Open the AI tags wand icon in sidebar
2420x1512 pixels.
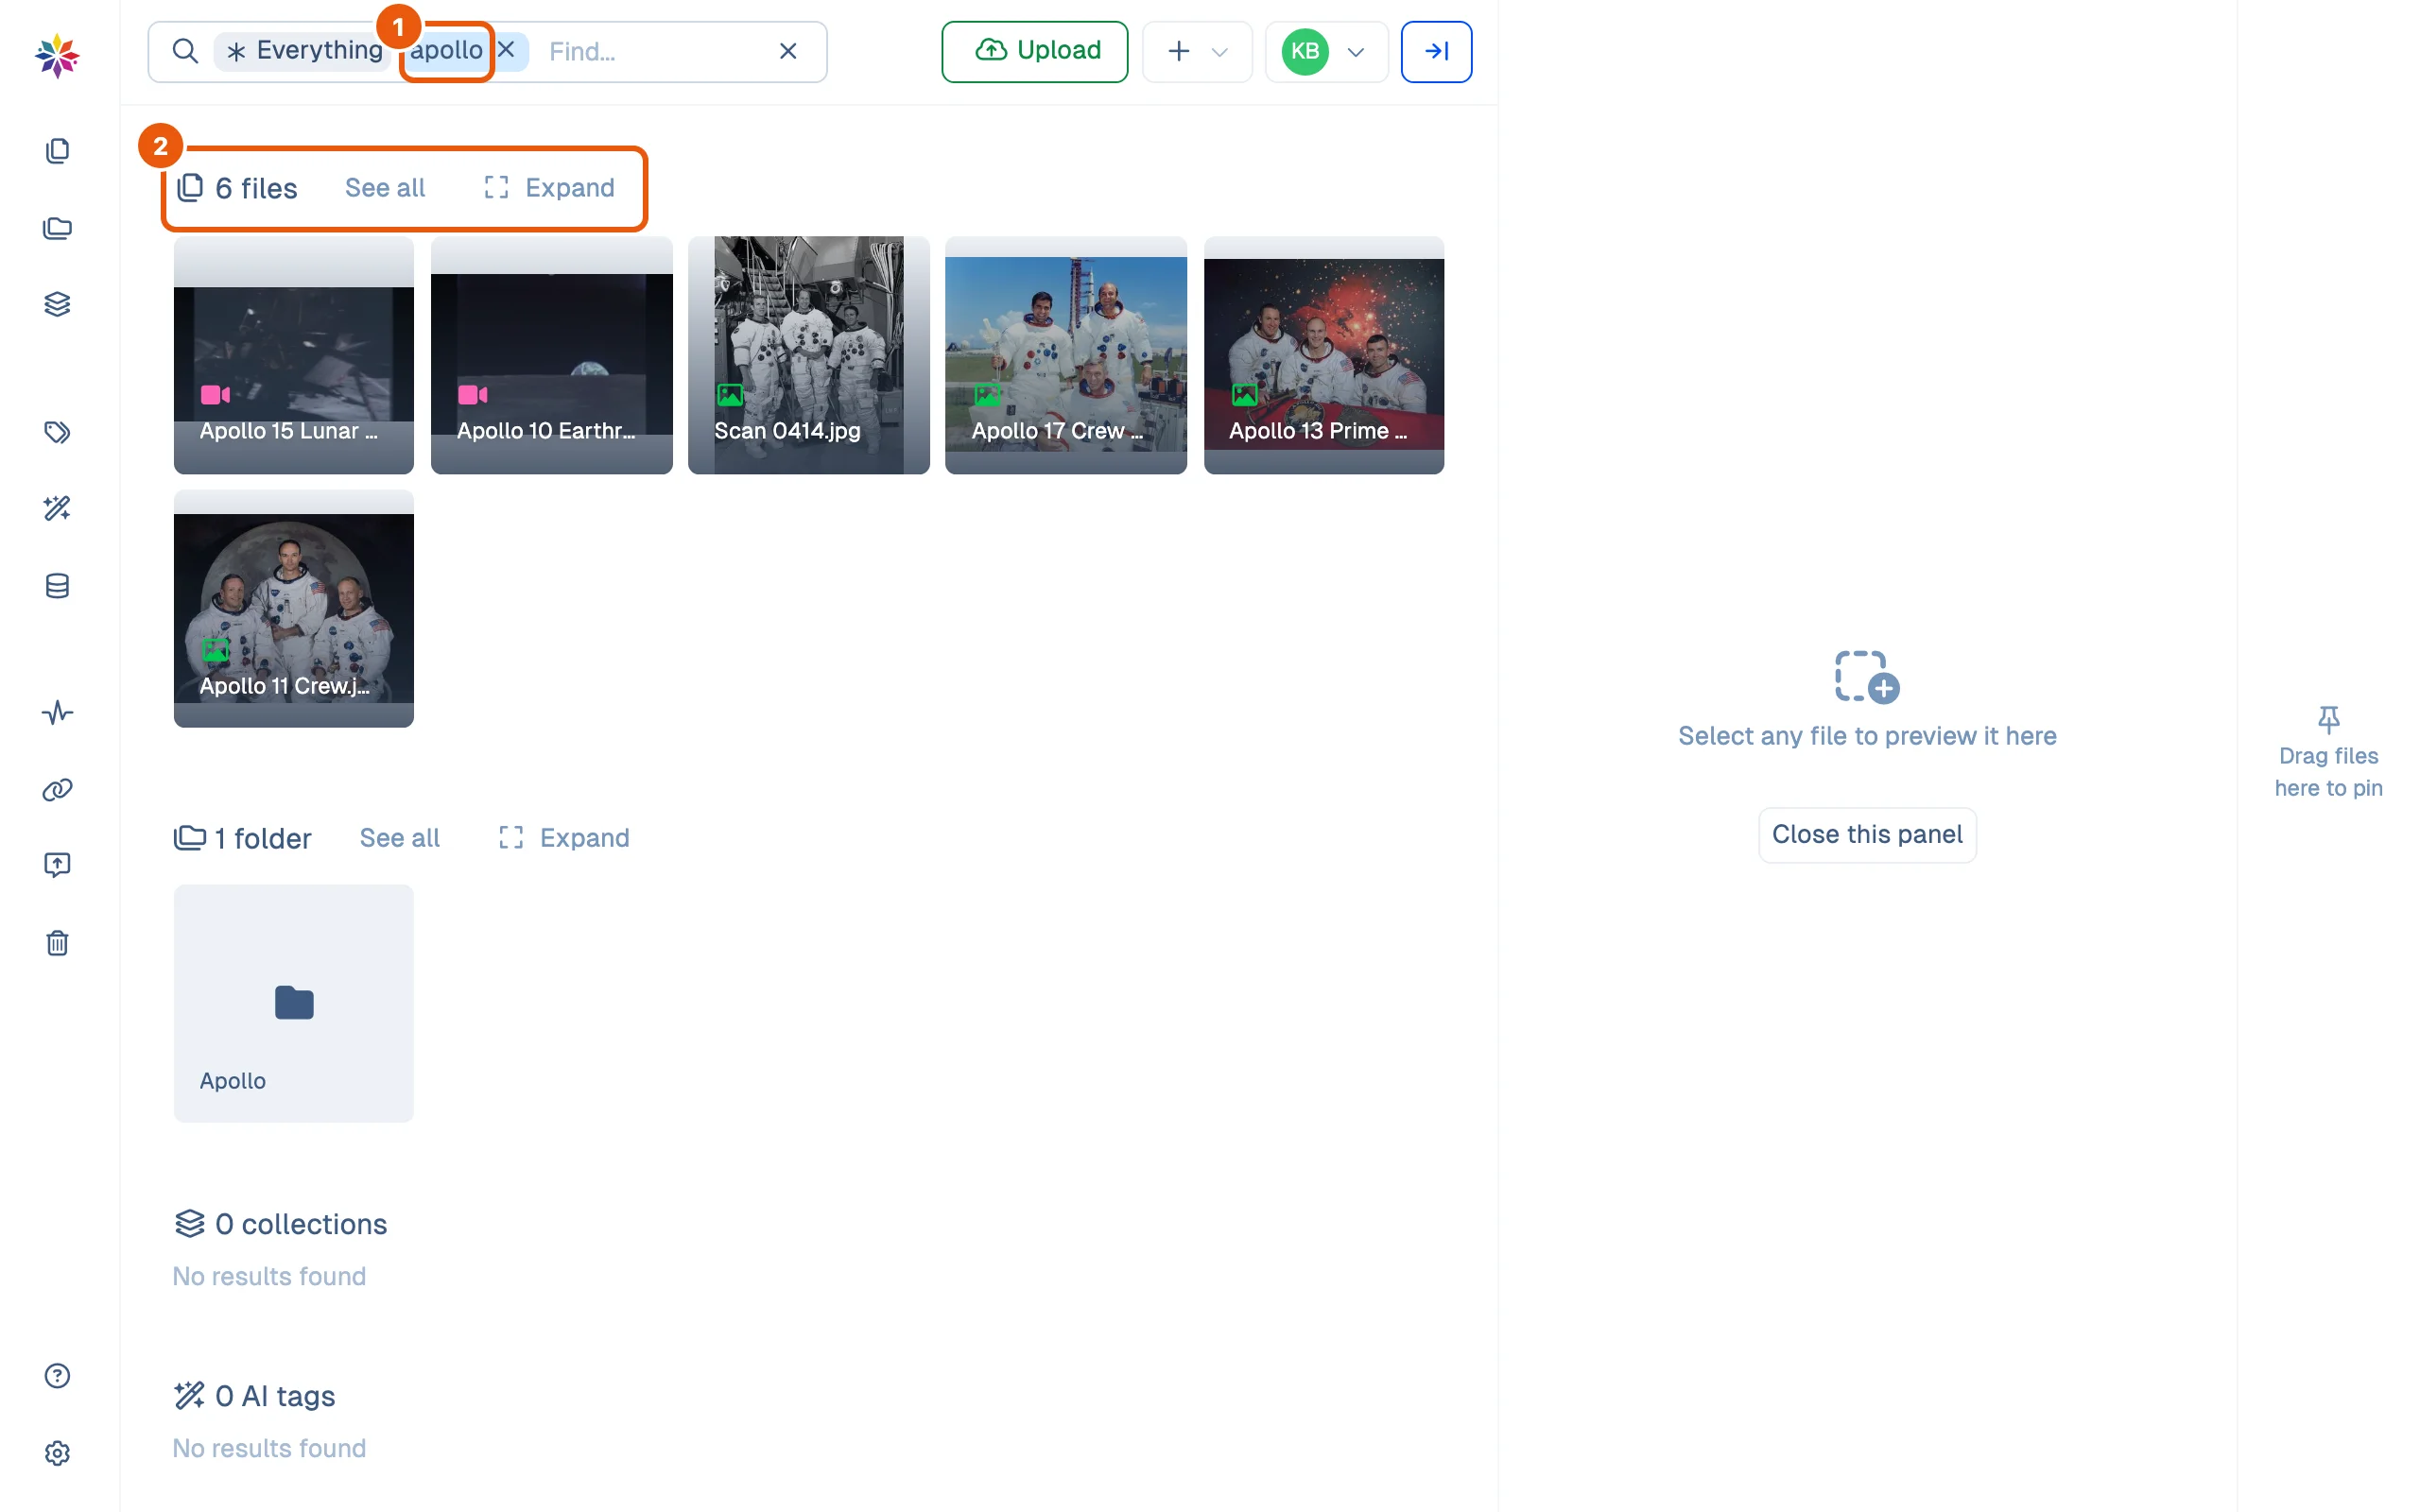[x=57, y=509]
